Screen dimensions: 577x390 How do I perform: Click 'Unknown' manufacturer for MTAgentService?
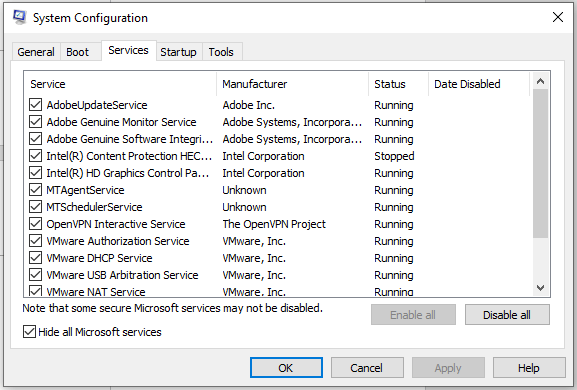[244, 190]
